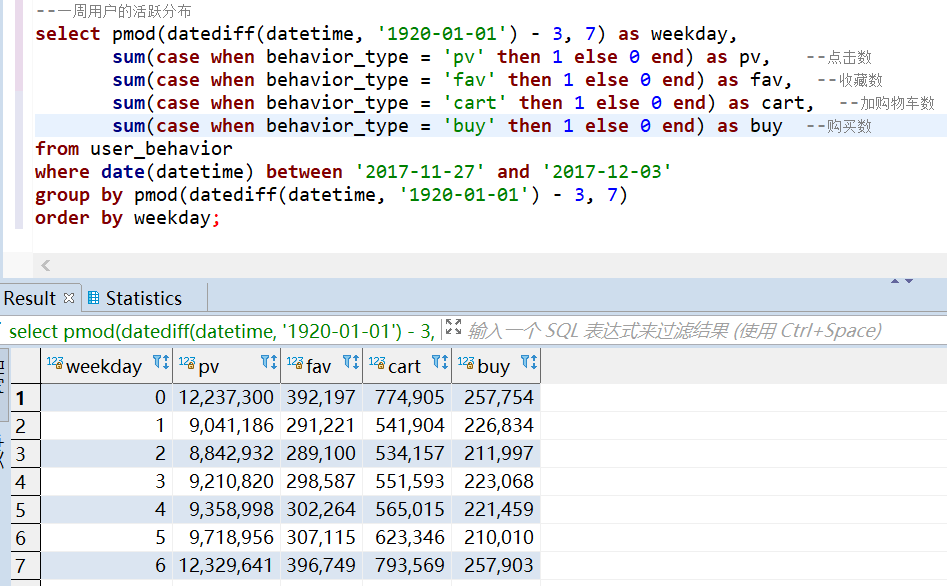
Task: Click fav cell 302,264
Action: 321,509
